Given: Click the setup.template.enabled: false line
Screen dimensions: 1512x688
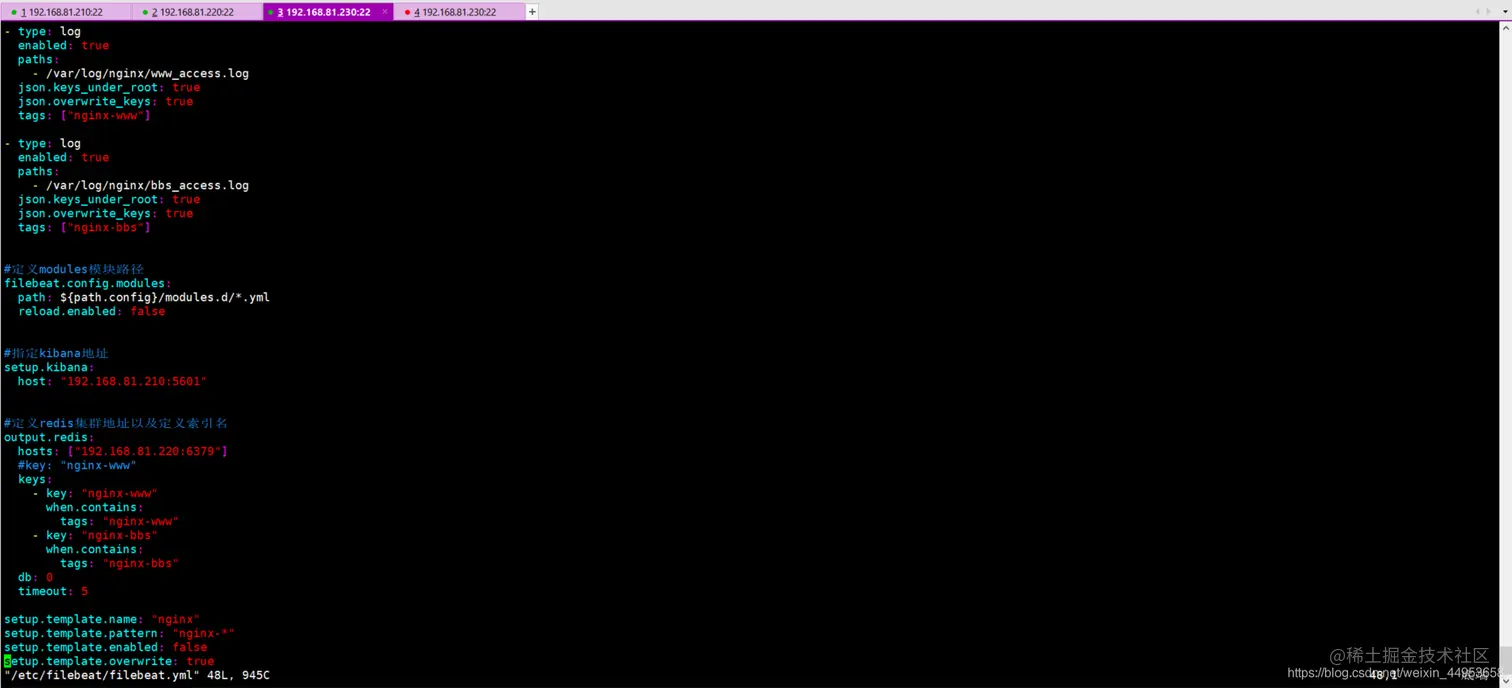Looking at the screenshot, I should 106,647.
